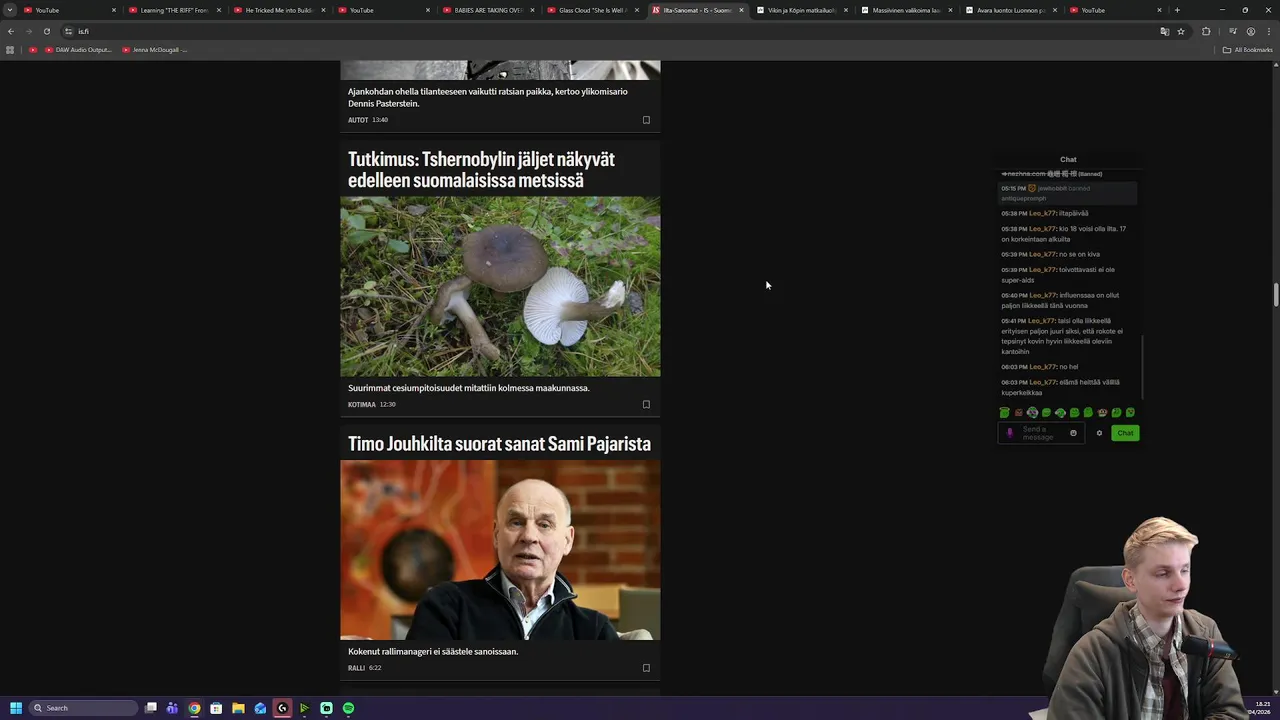The image size is (1280, 720).
Task: Open Microsoft Store on the taskbar
Action: pos(216,708)
